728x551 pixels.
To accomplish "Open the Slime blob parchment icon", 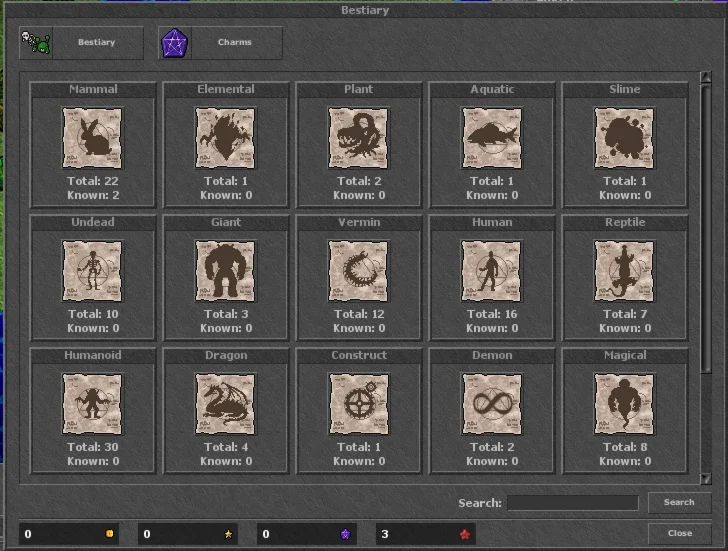I will 624,138.
